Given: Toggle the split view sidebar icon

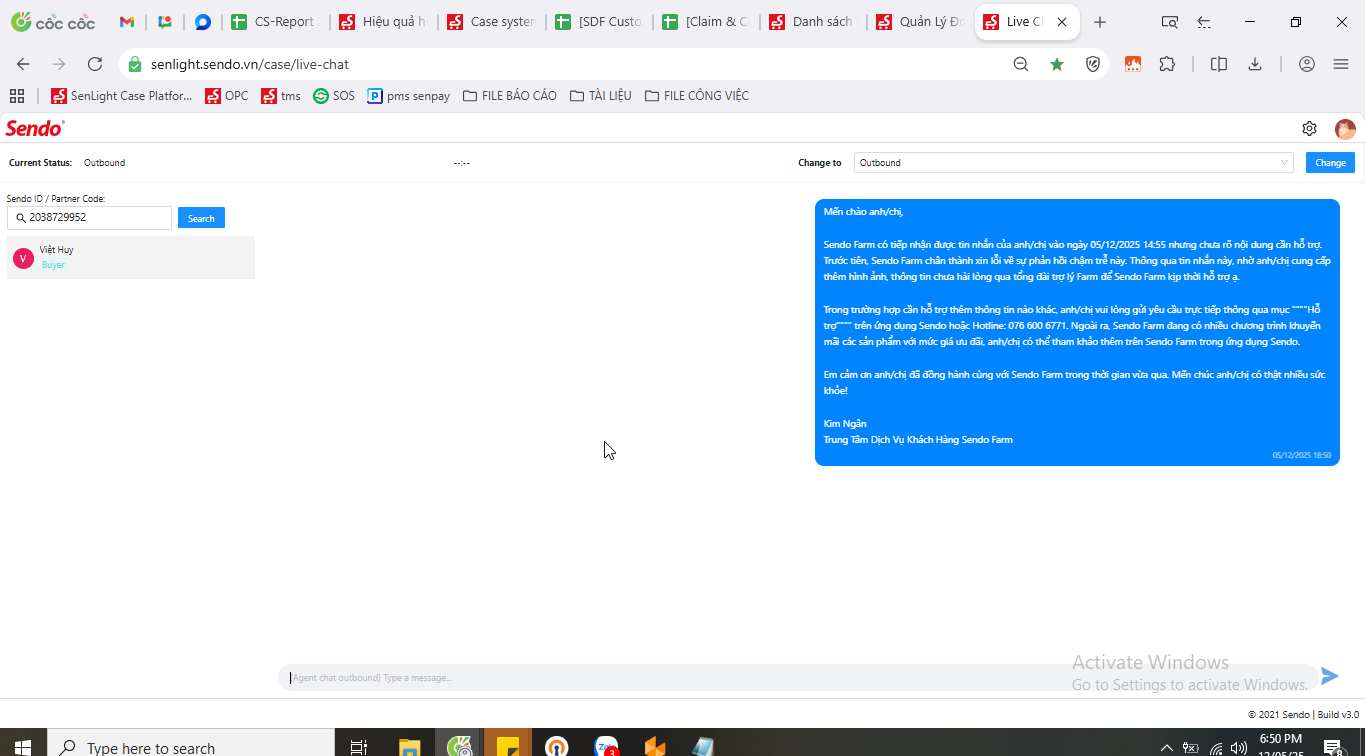Looking at the screenshot, I should point(1219,64).
